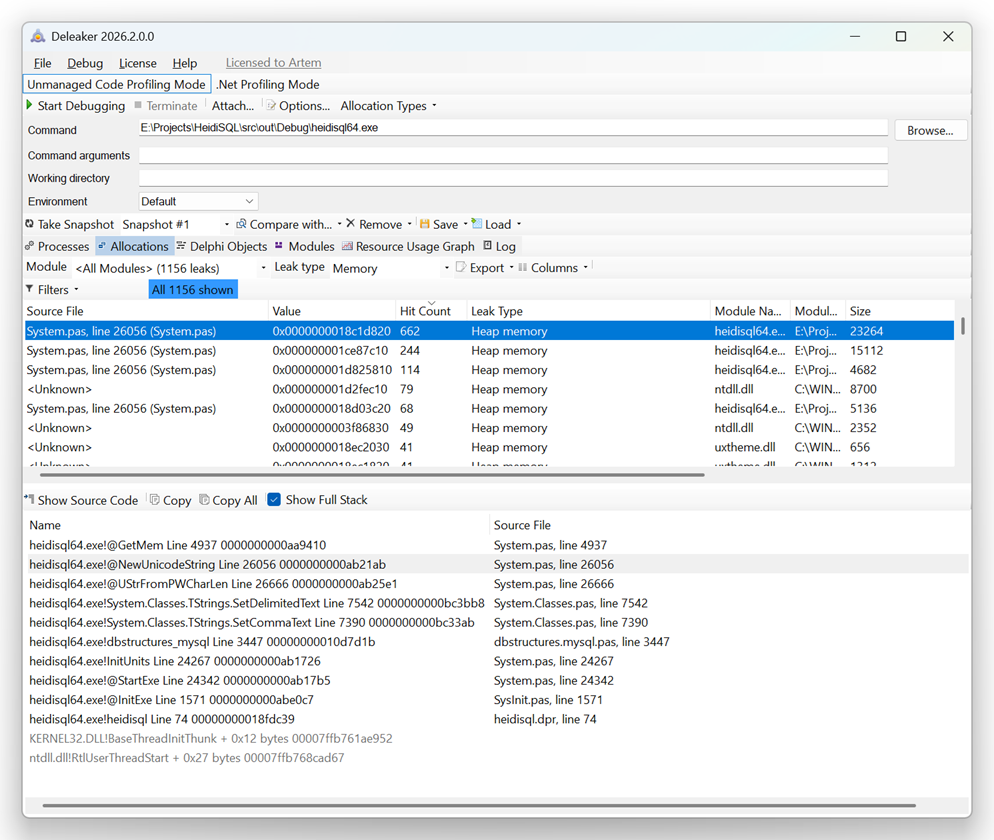The image size is (994, 840).
Task: Open the Debug menu
Action: (85, 63)
